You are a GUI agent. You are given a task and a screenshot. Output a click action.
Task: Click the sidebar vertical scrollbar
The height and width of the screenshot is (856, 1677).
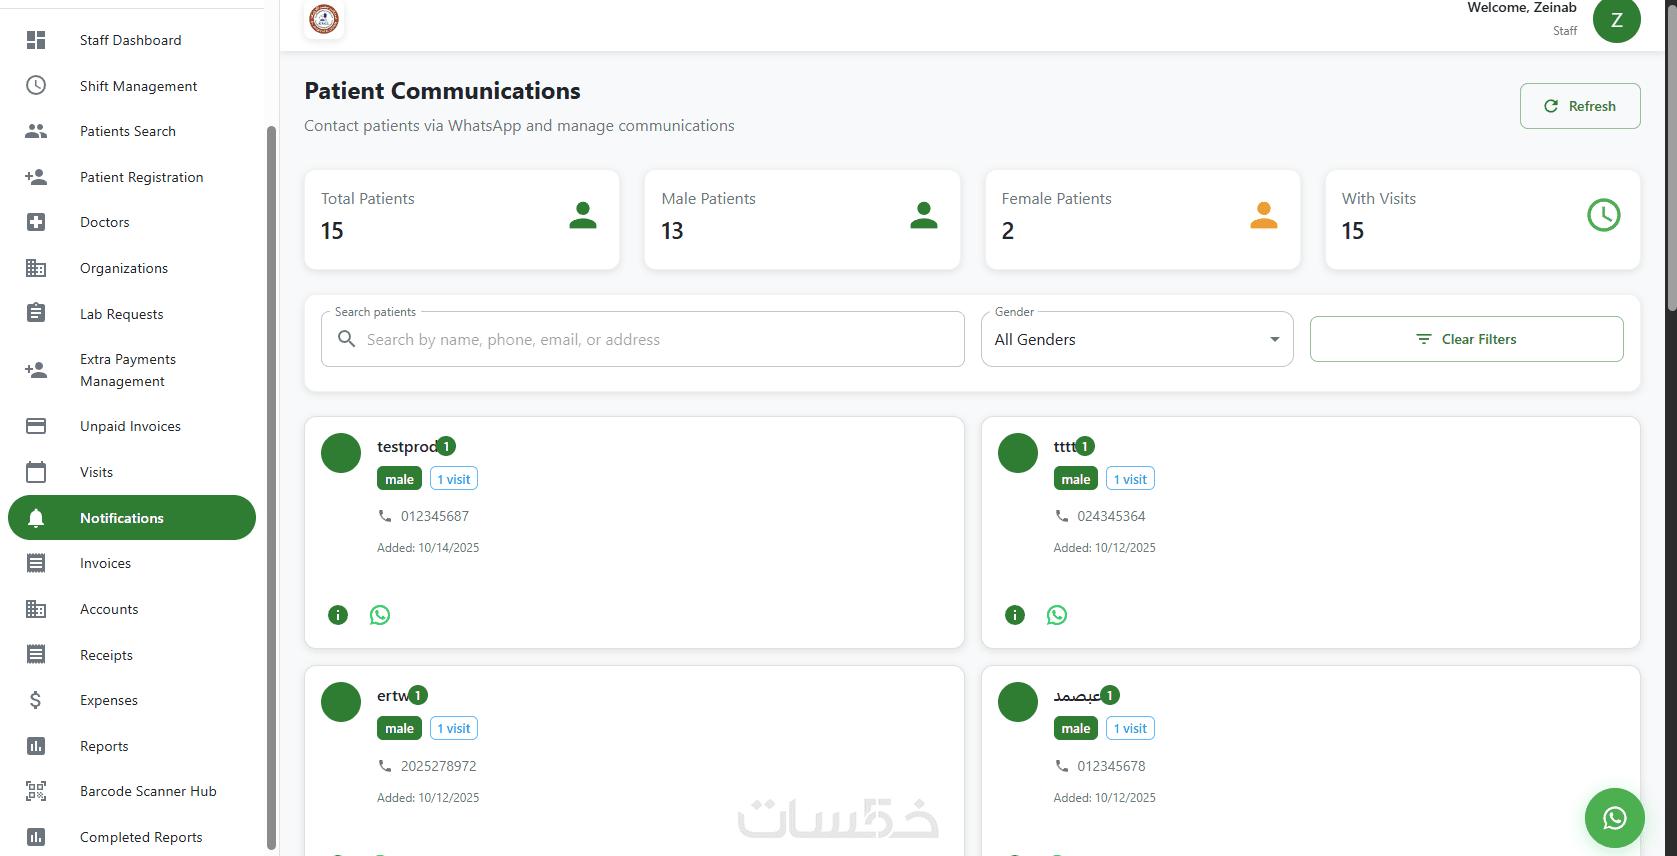pyautogui.click(x=271, y=480)
